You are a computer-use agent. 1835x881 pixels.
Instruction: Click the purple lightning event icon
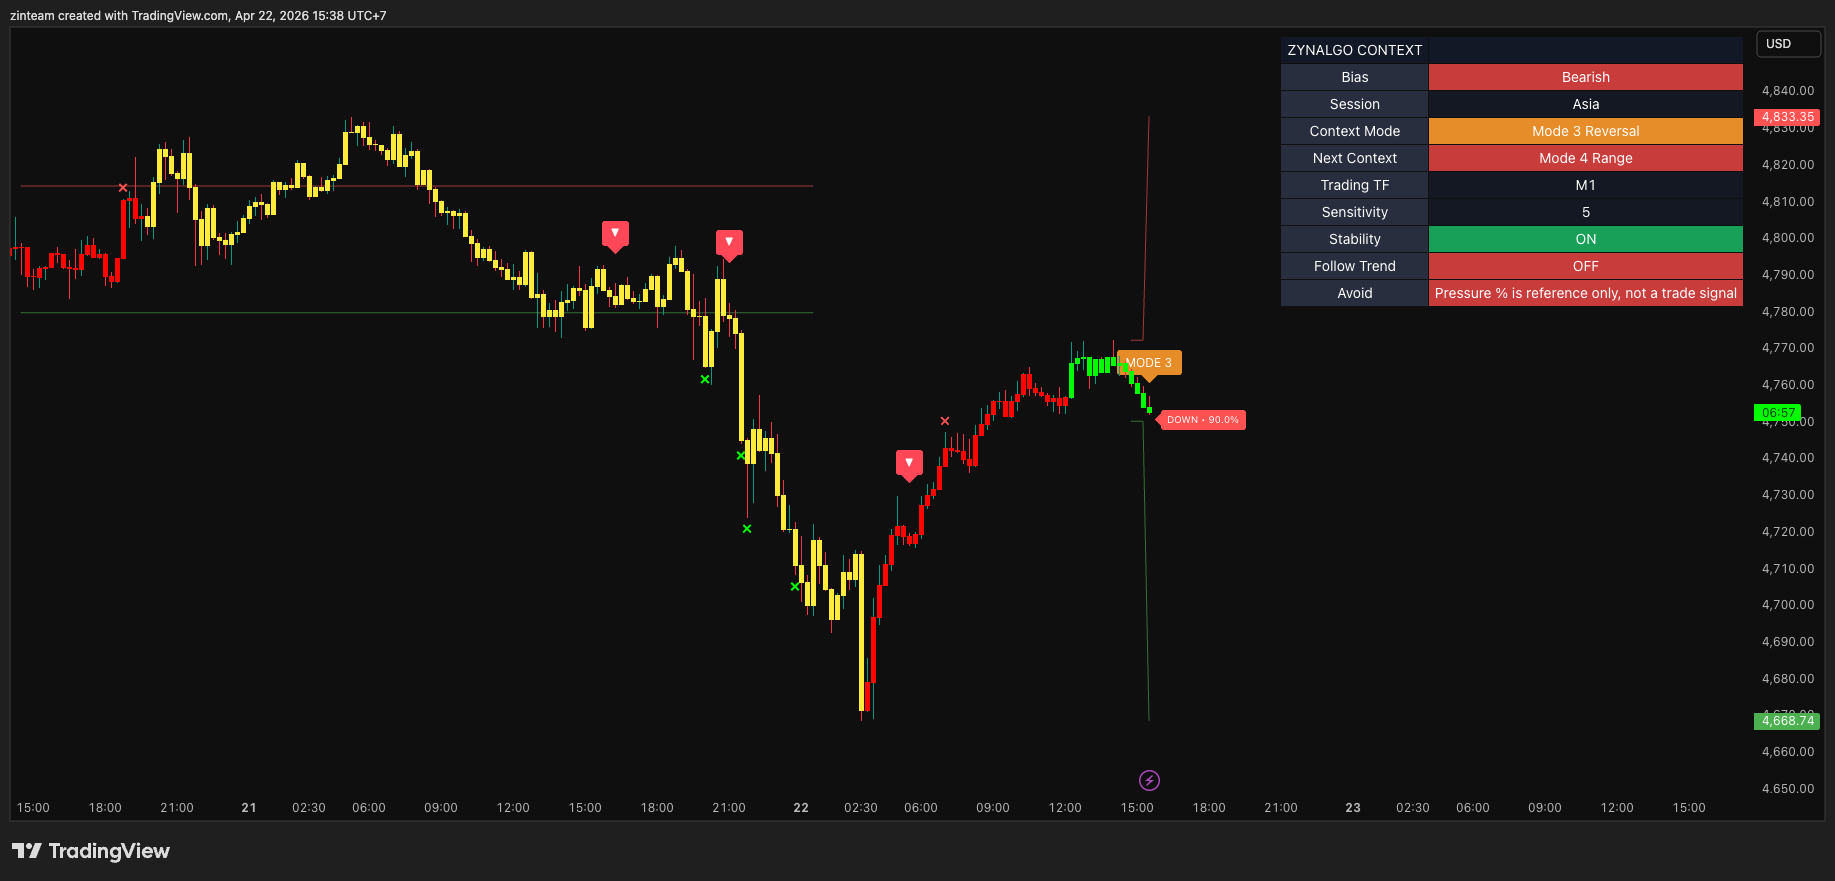pos(1149,780)
